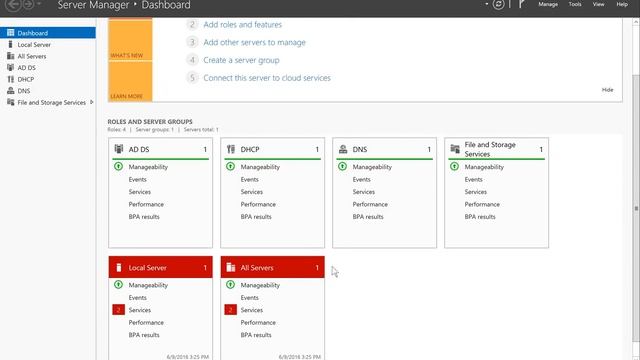The image size is (640, 360).
Task: Open Events in the All Servers tile
Action: tap(249, 298)
